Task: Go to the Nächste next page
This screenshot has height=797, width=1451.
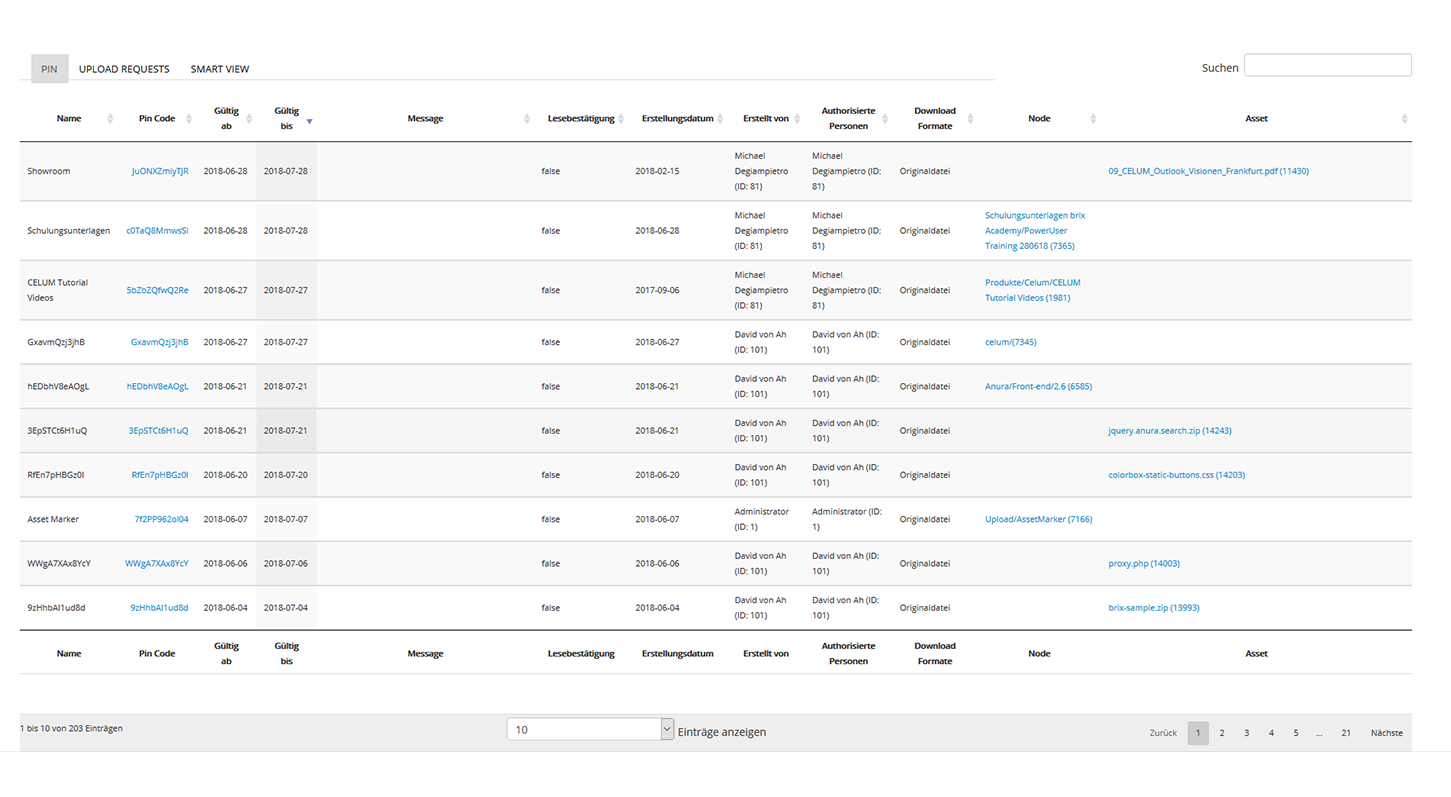Action: tap(1387, 733)
